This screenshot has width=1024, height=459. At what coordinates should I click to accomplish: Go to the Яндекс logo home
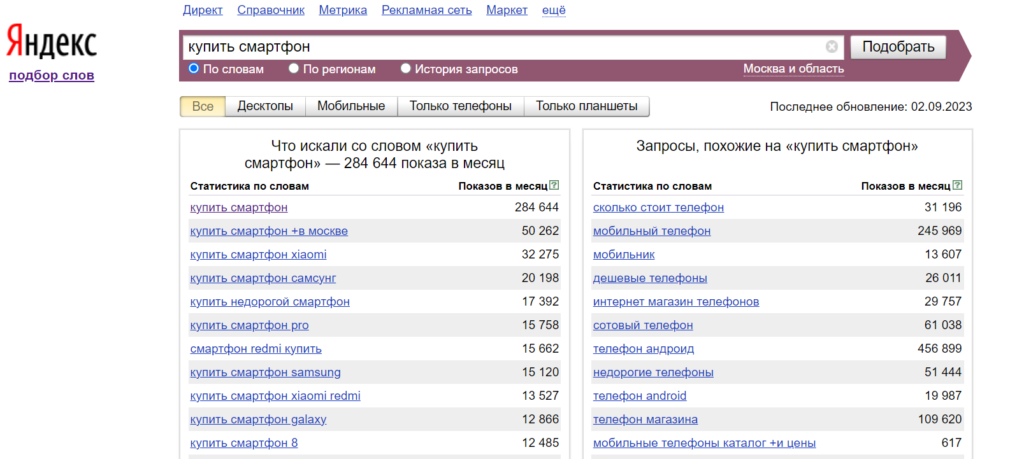pyautogui.click(x=52, y=43)
